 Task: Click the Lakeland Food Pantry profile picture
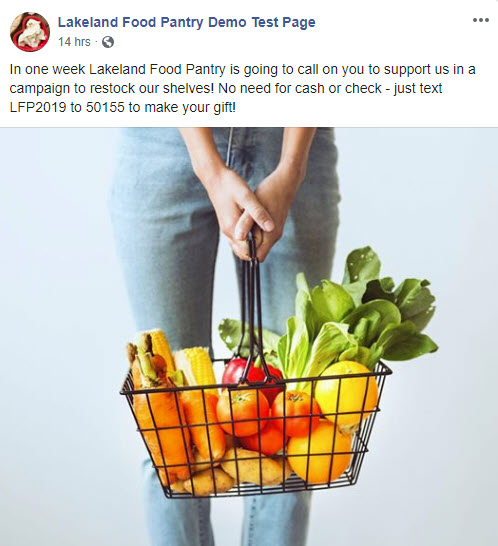[30, 32]
